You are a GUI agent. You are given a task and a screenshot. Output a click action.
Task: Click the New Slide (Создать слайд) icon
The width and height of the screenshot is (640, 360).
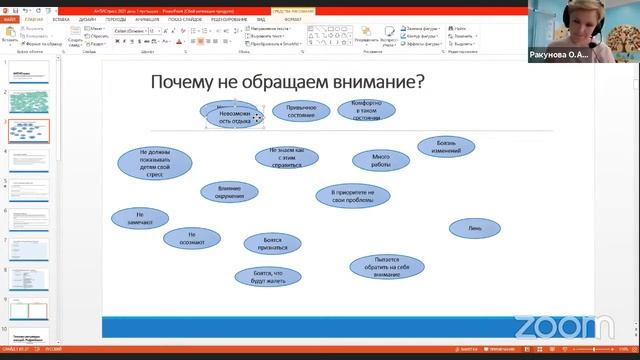[75, 32]
